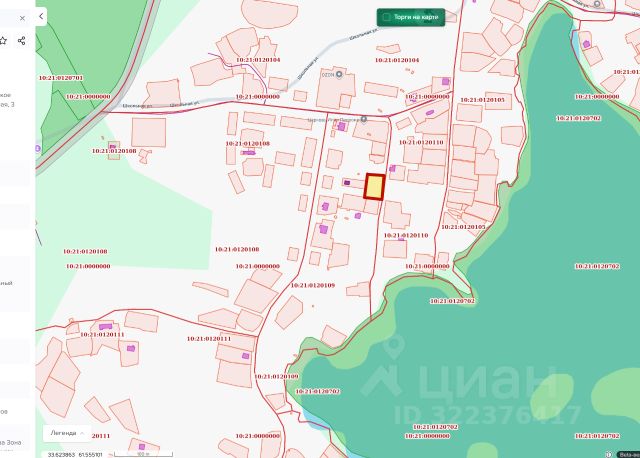The image size is (640, 458).
Task: Select the yellow highlighted land parcel
Action: [375, 187]
